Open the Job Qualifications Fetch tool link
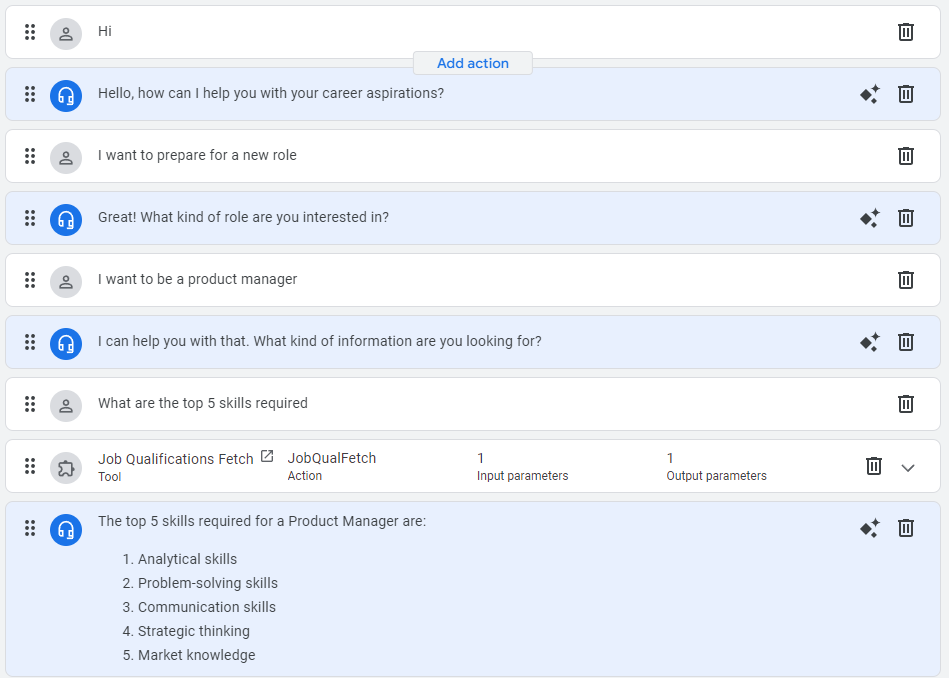This screenshot has height=678, width=949. [x=267, y=456]
